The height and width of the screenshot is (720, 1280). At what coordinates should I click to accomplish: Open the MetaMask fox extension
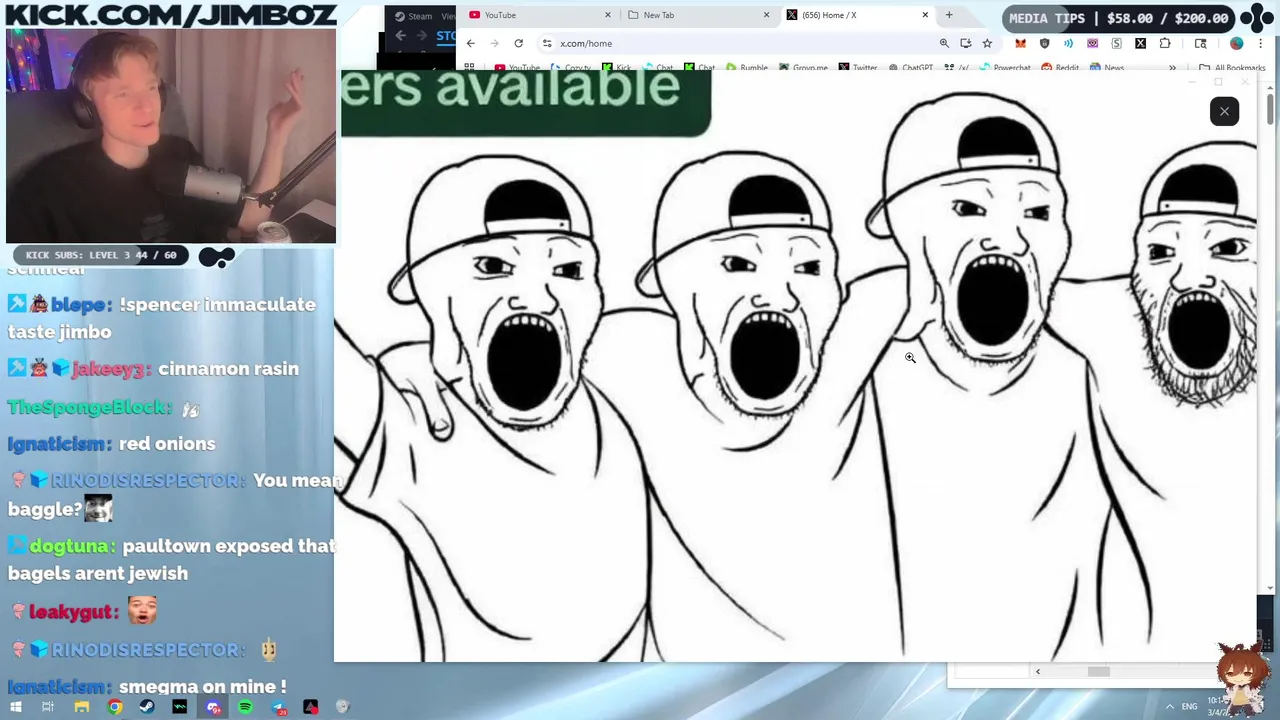(x=1020, y=43)
